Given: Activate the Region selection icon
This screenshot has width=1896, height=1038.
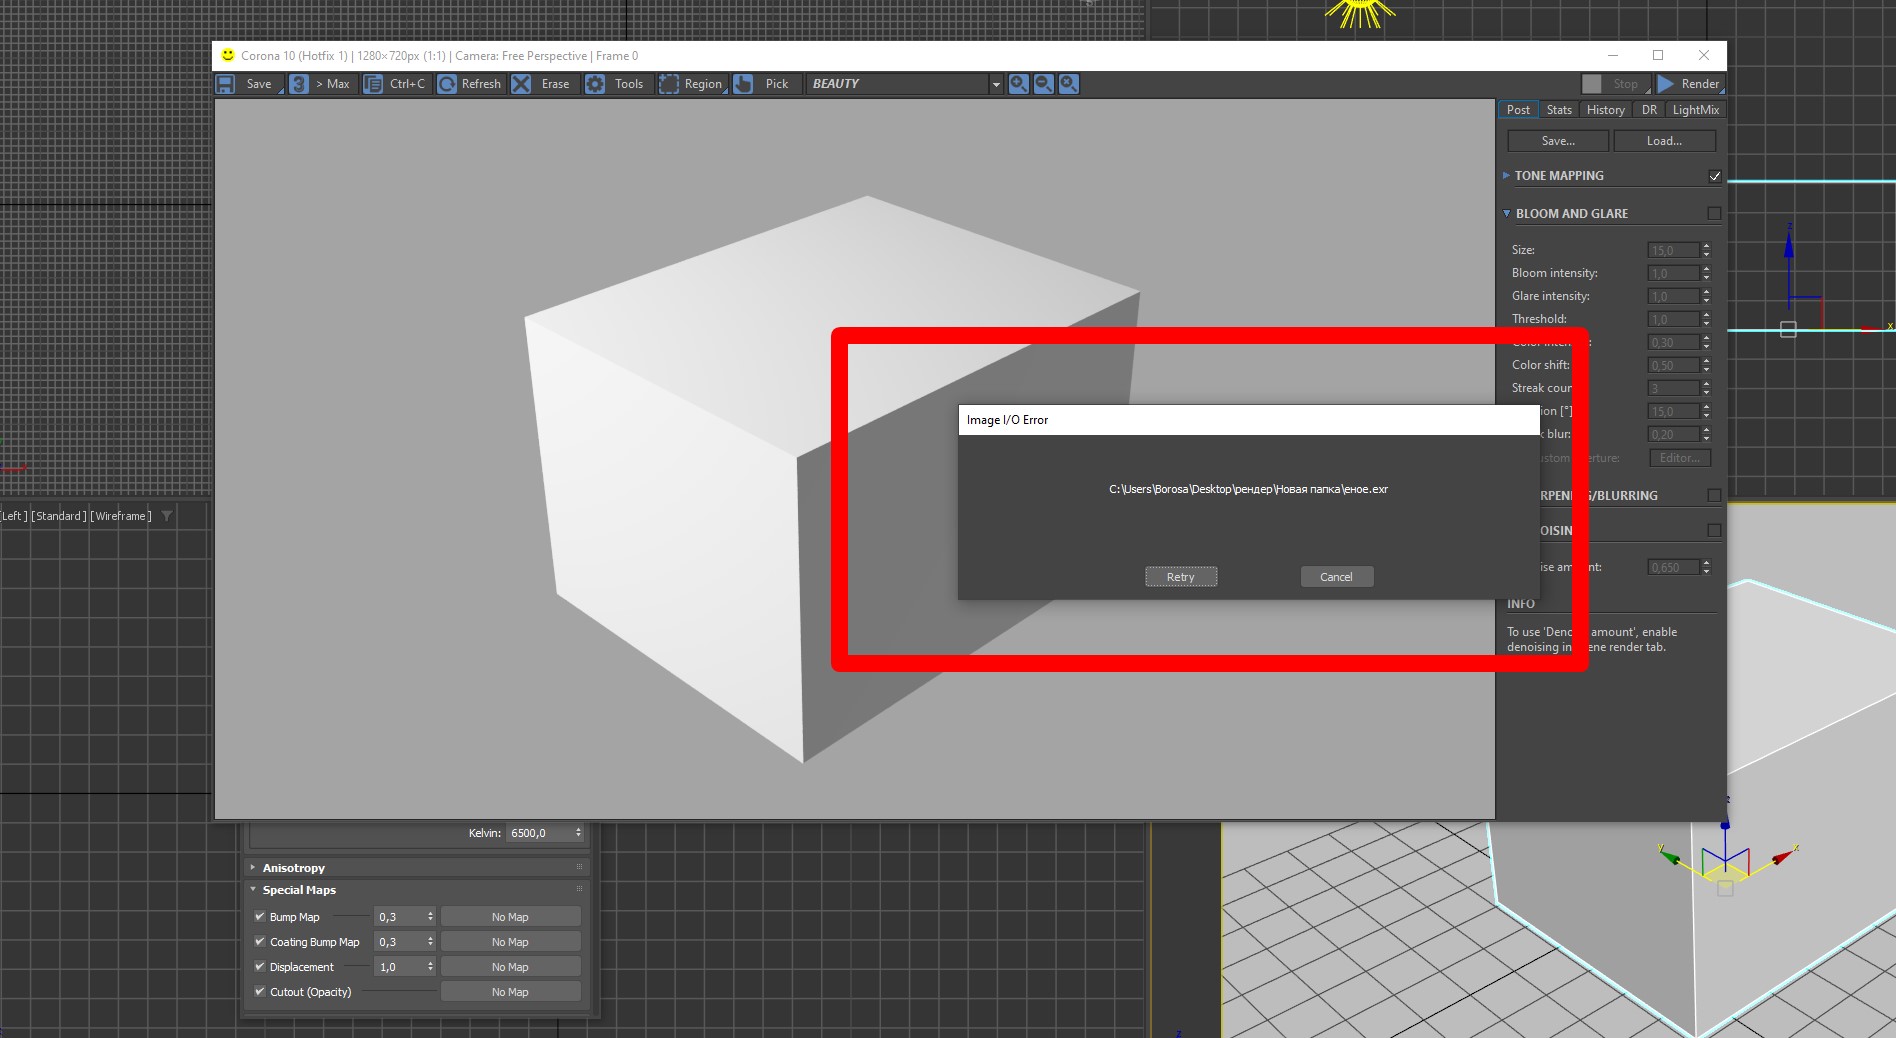Looking at the screenshot, I should pos(668,84).
